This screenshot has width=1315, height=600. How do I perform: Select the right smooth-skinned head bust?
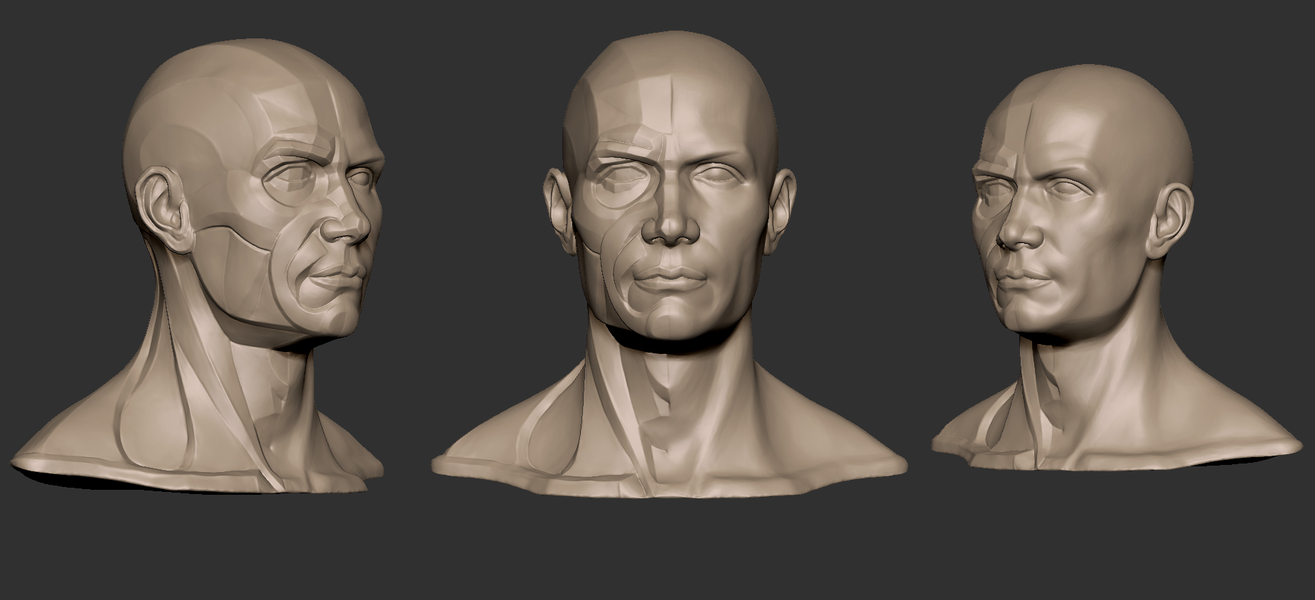[x=1115, y=268]
